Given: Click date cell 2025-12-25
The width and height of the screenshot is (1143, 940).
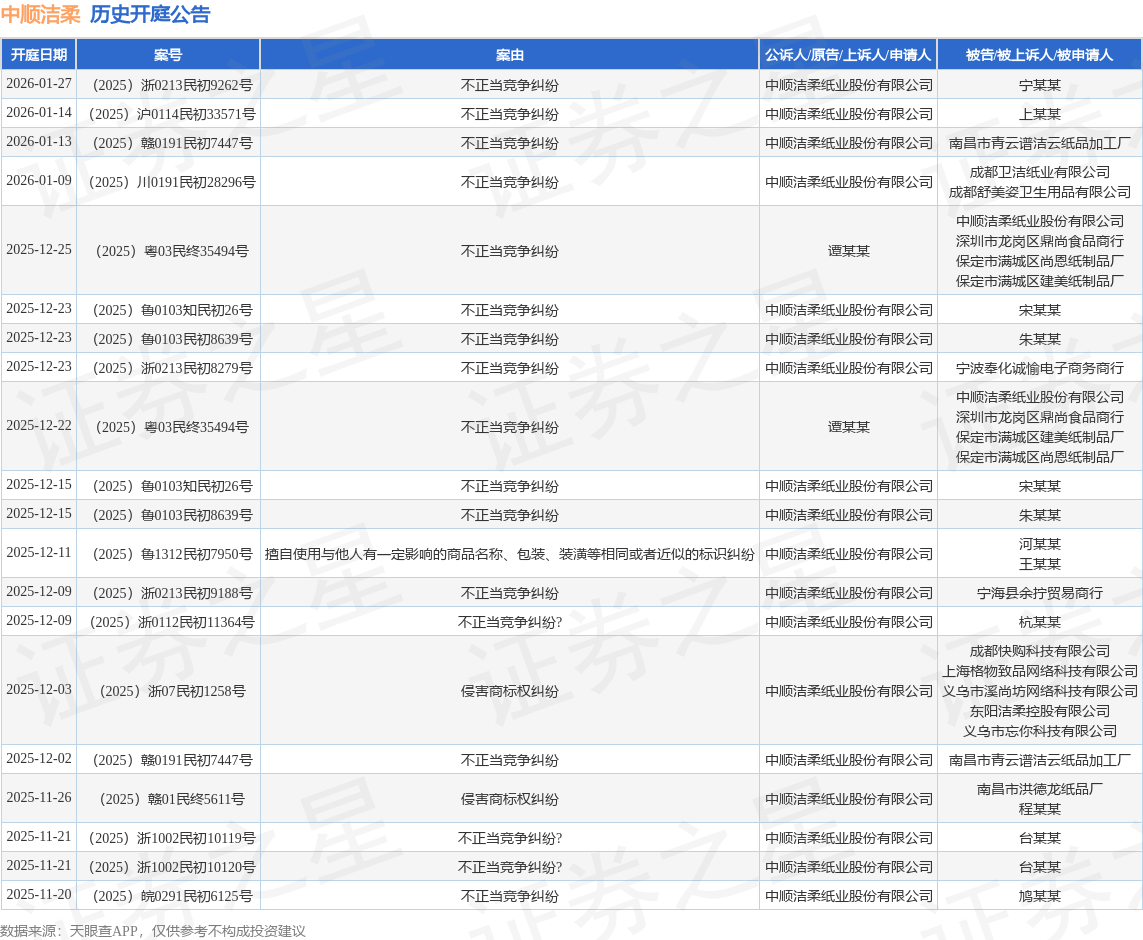Looking at the screenshot, I should [x=39, y=250].
